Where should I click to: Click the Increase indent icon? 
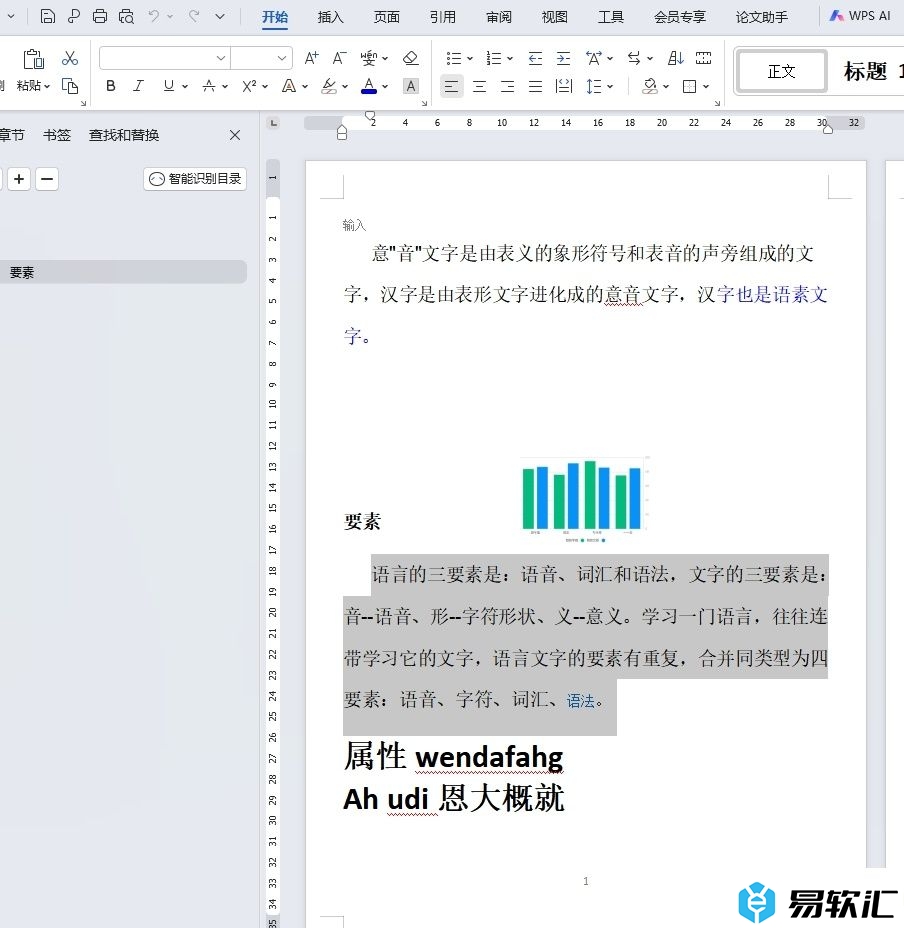click(x=564, y=58)
